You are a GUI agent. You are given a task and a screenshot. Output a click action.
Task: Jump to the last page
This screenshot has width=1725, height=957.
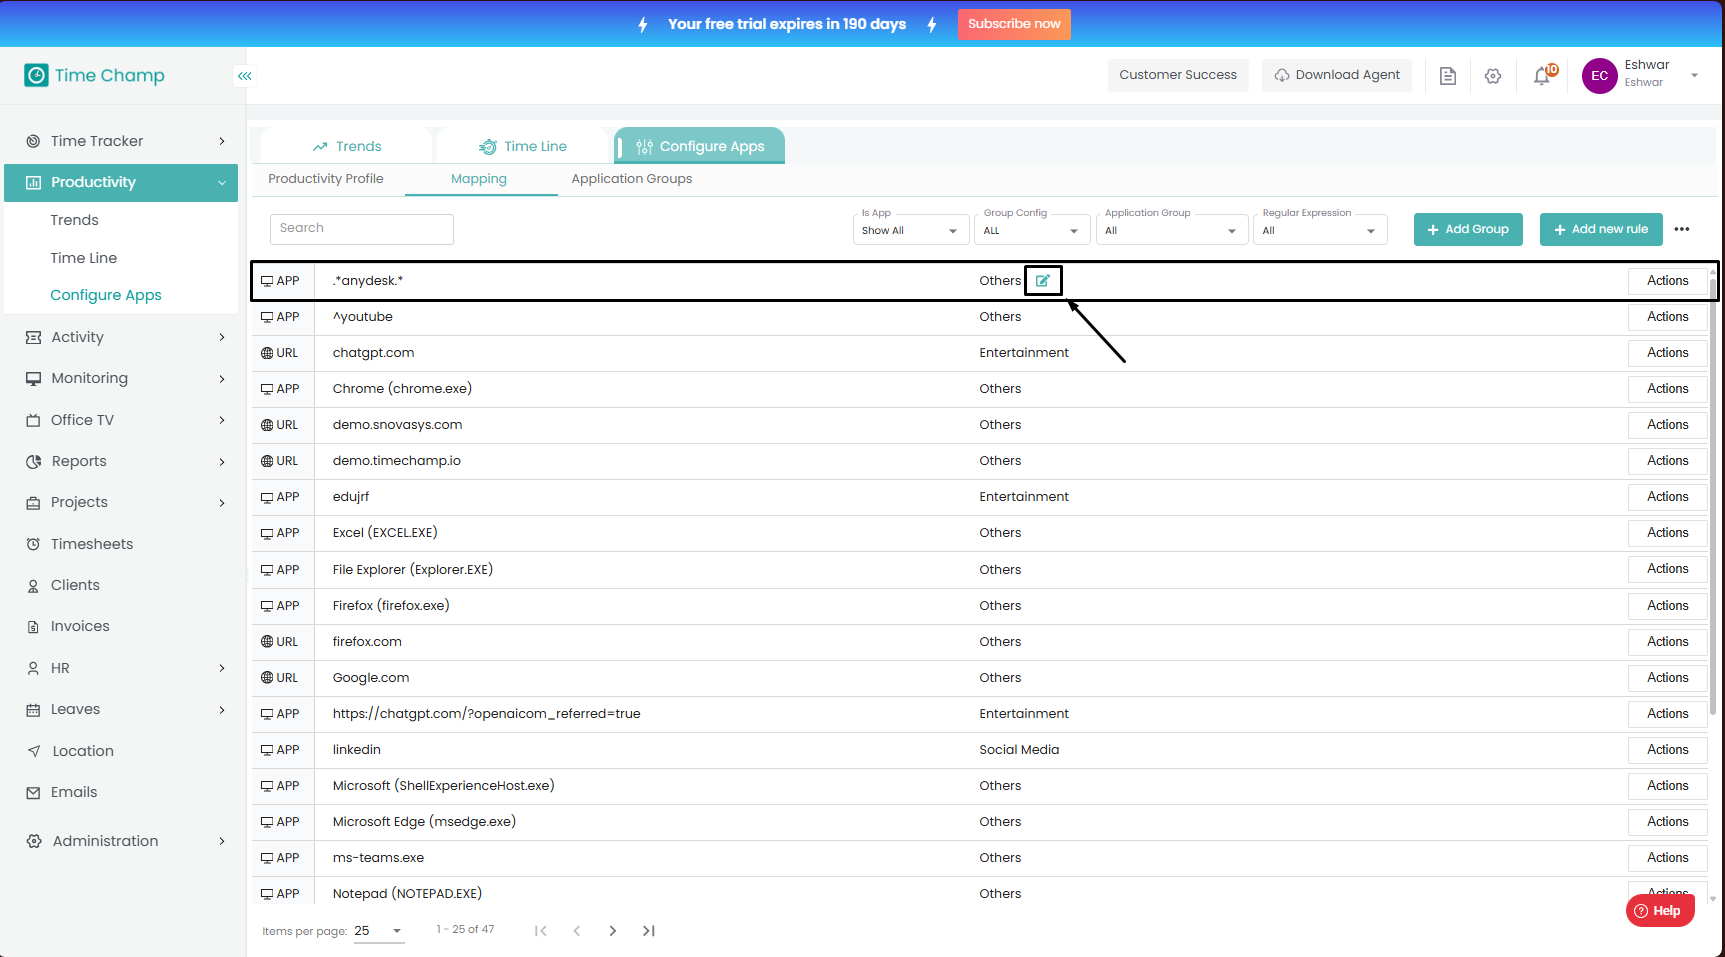point(649,931)
